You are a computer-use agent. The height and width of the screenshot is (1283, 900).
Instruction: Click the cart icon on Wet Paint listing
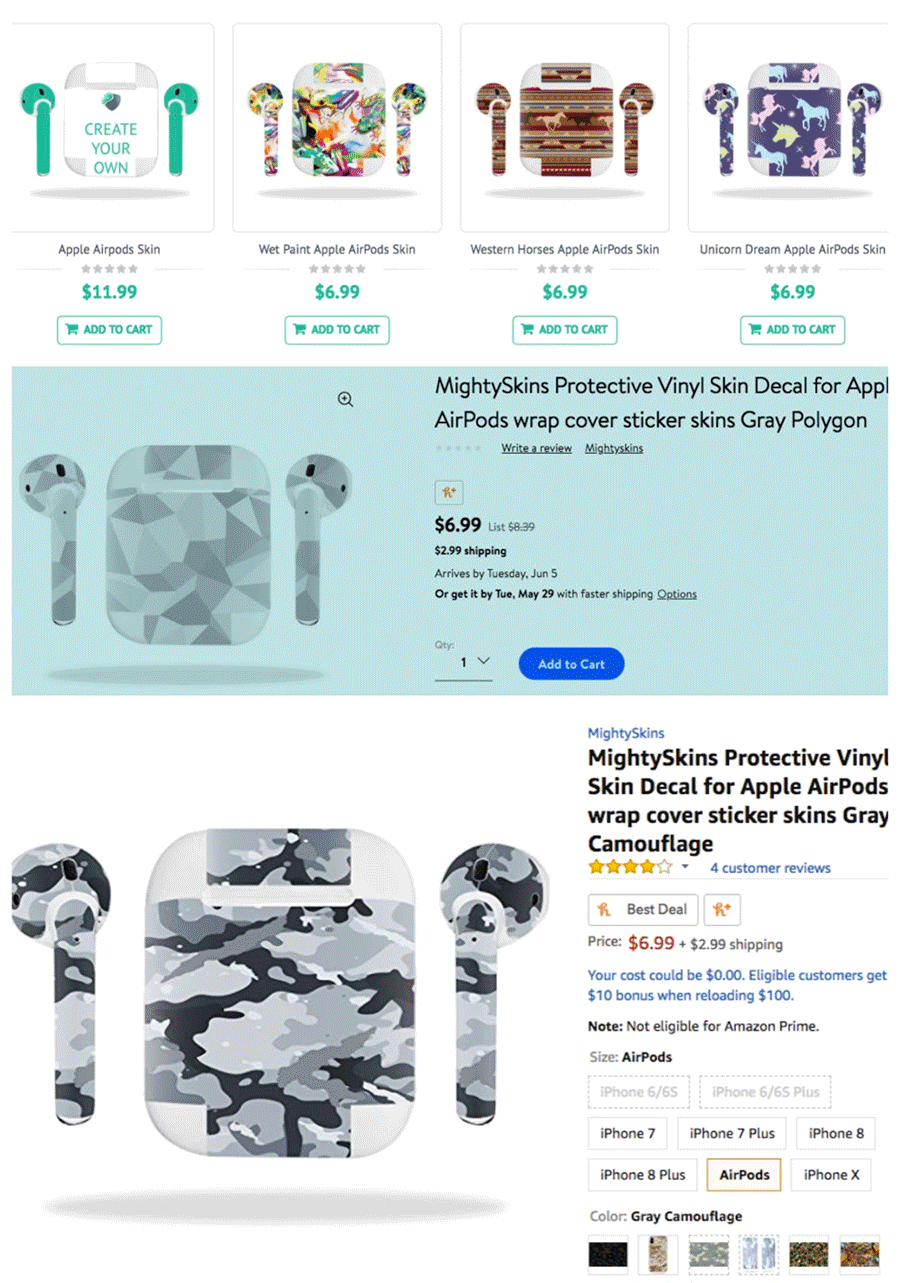click(299, 329)
